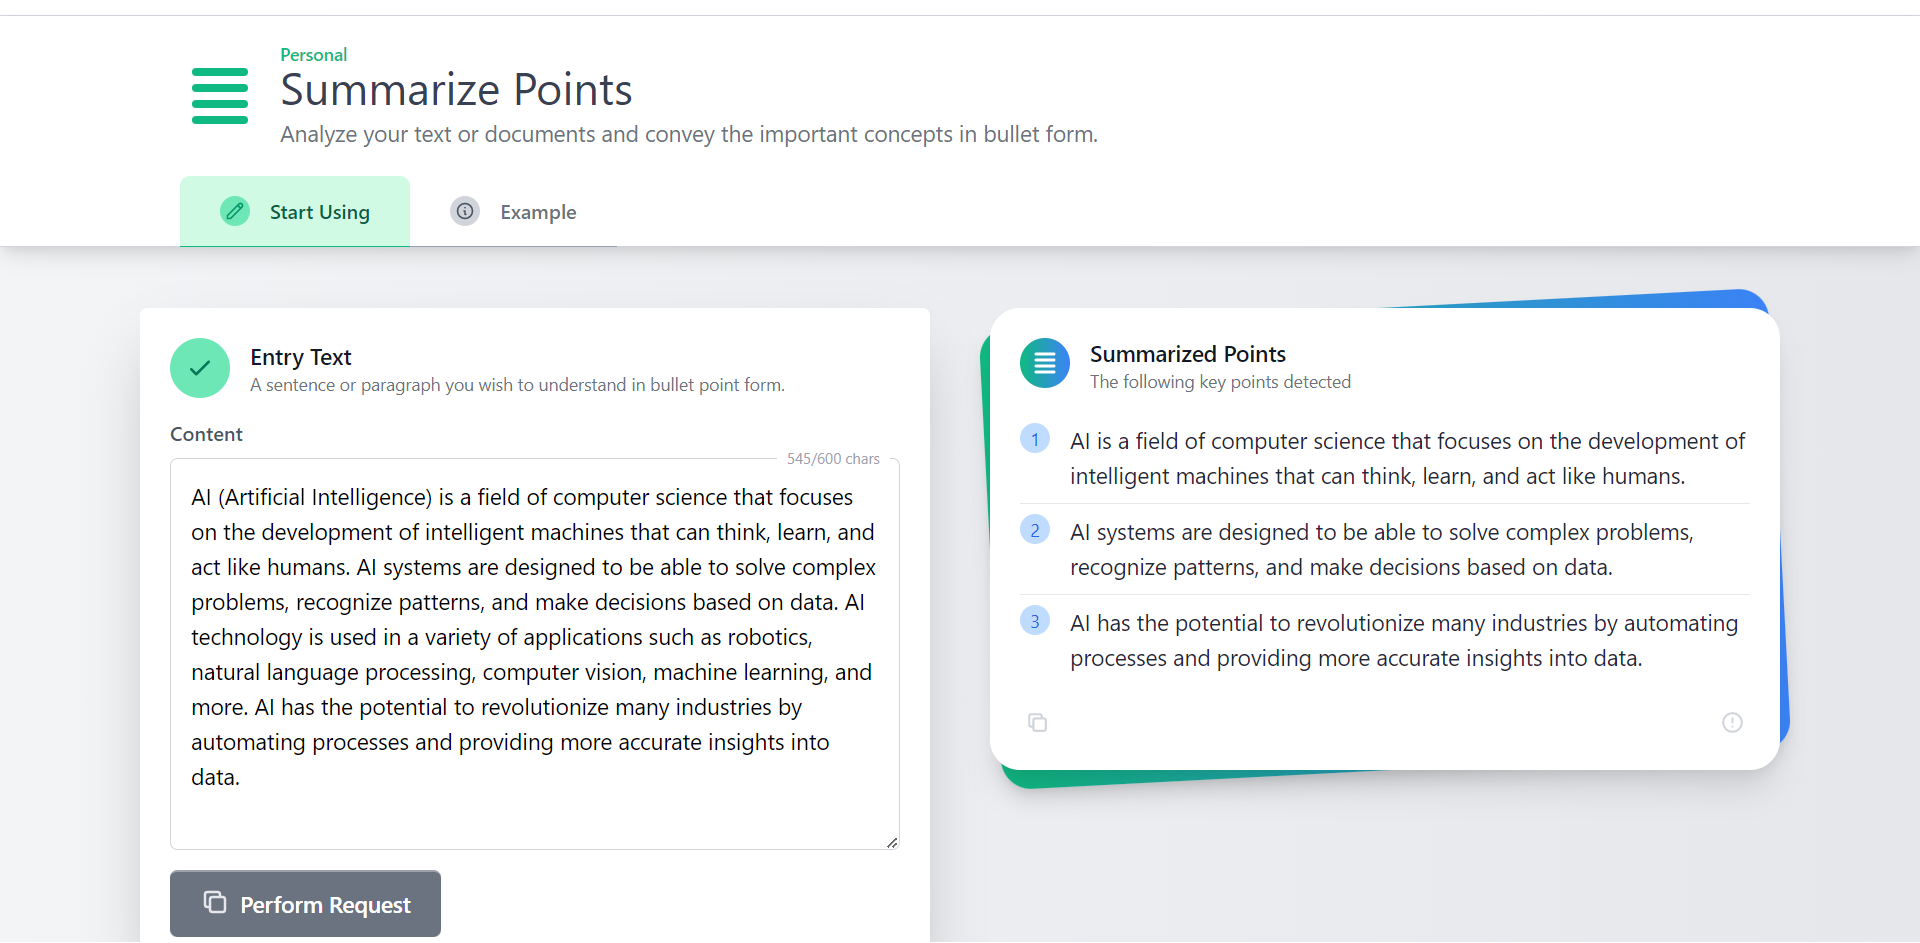1920x943 pixels.
Task: Click the copy icon on Perform Request
Action: [215, 902]
